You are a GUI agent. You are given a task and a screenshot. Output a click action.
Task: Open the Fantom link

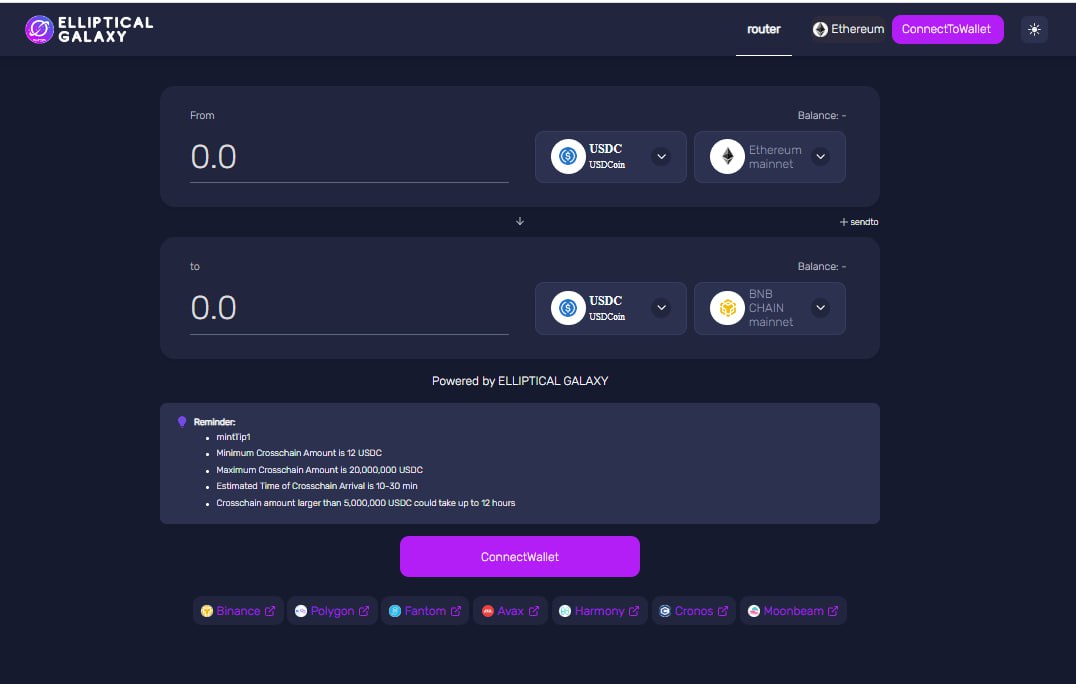tap(425, 611)
